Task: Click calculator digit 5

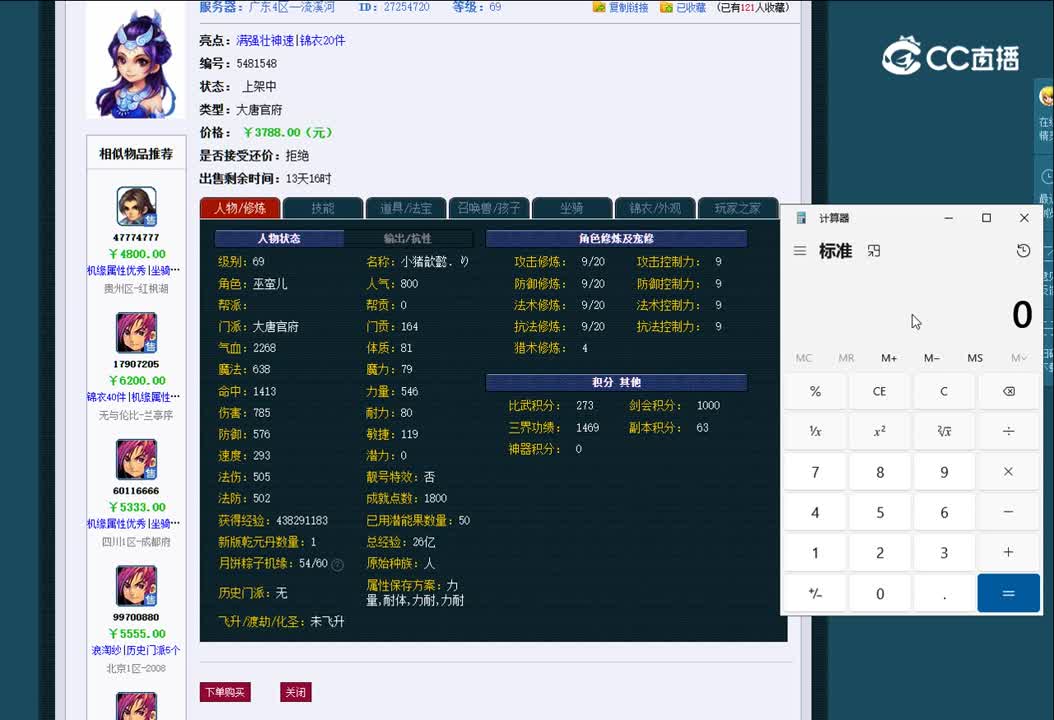Action: coord(879,512)
